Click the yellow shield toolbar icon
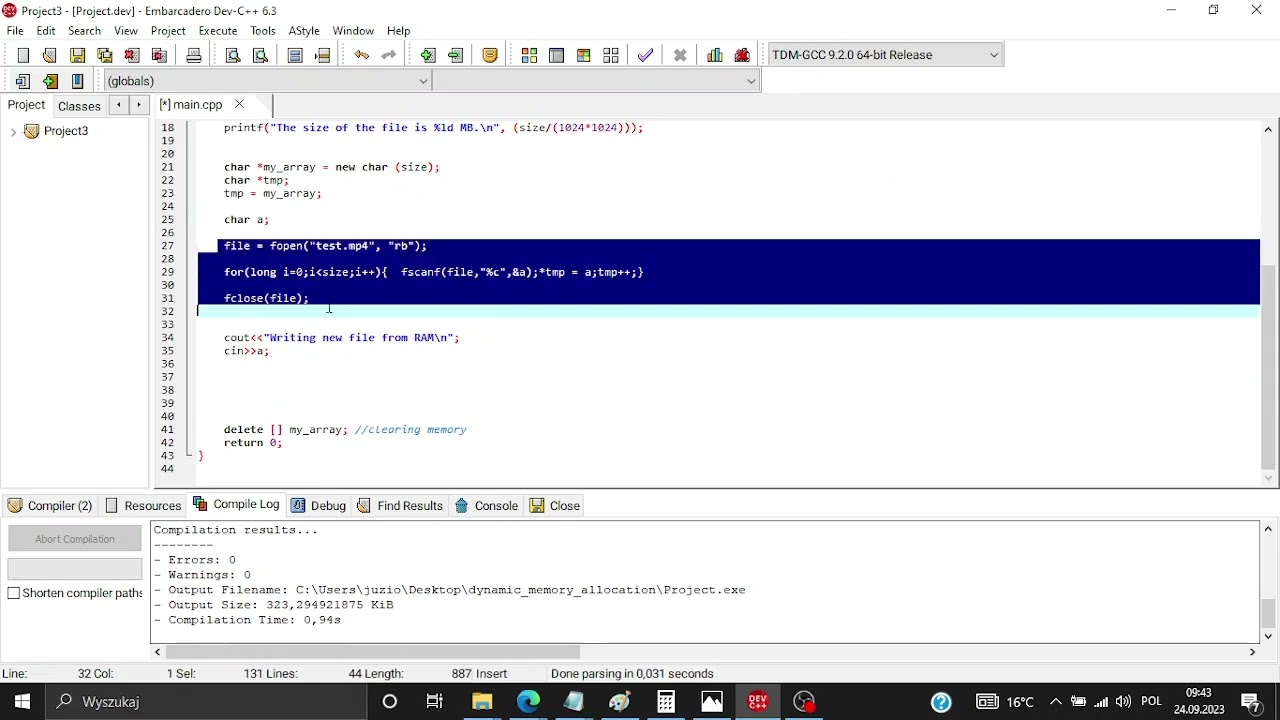This screenshot has width=1280, height=720. click(x=490, y=55)
